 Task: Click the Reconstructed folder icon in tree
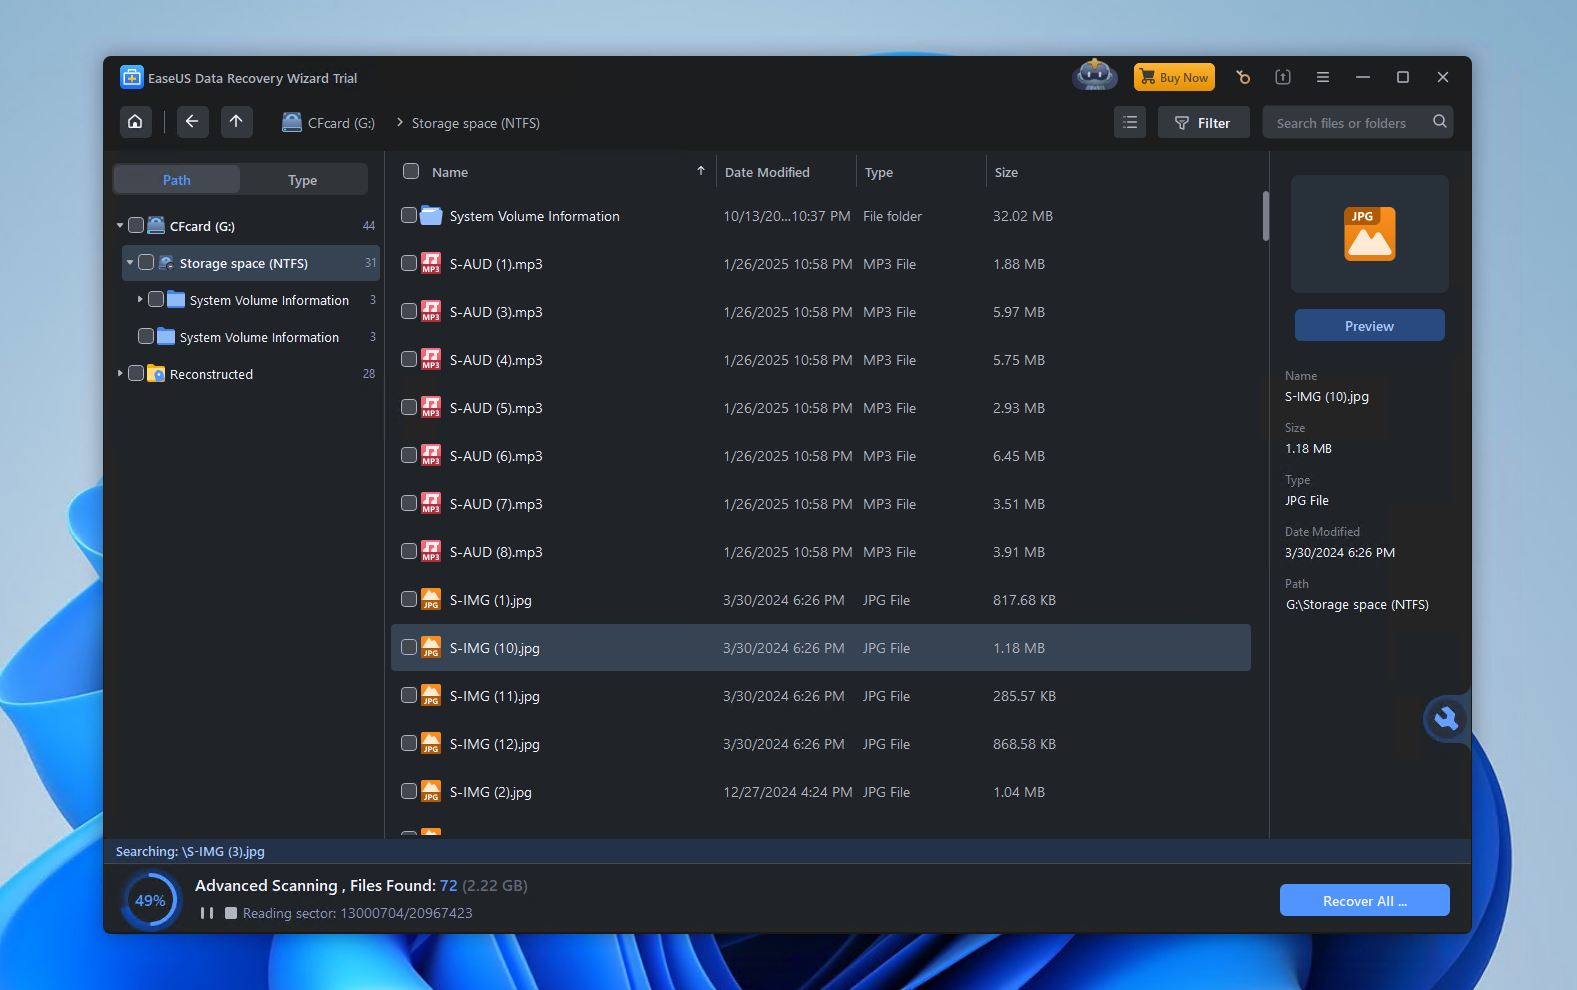(156, 374)
